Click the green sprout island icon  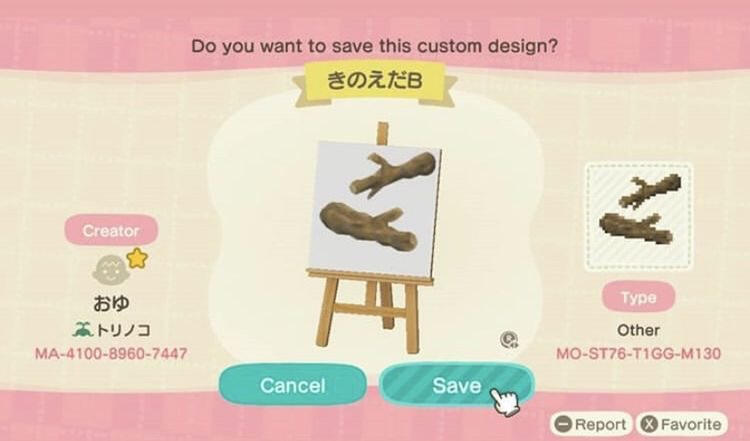point(83,330)
